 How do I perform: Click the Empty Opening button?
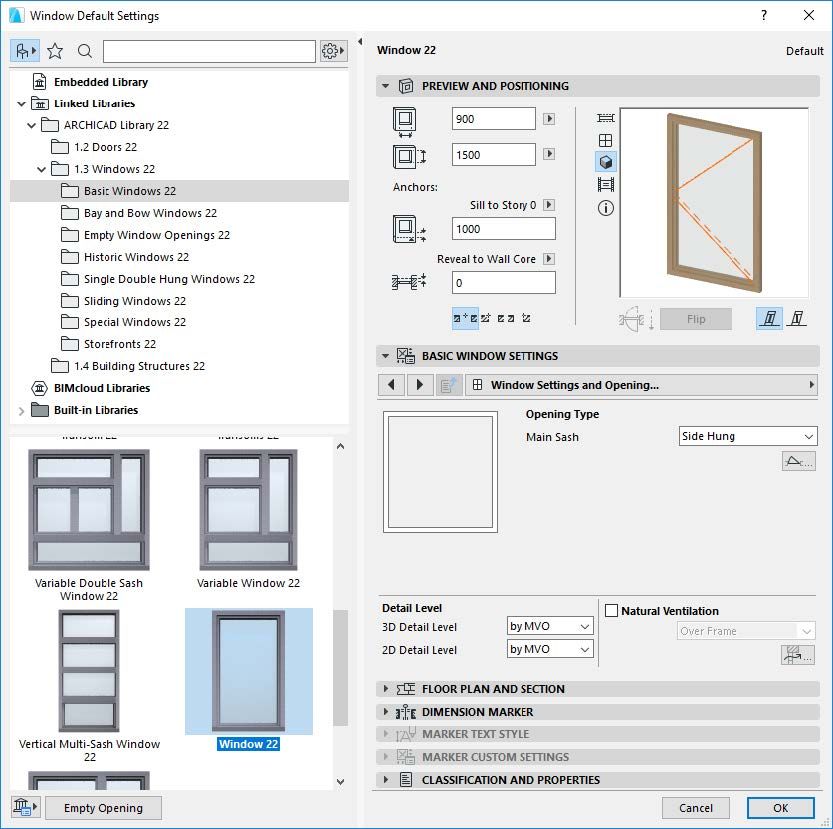(x=103, y=808)
